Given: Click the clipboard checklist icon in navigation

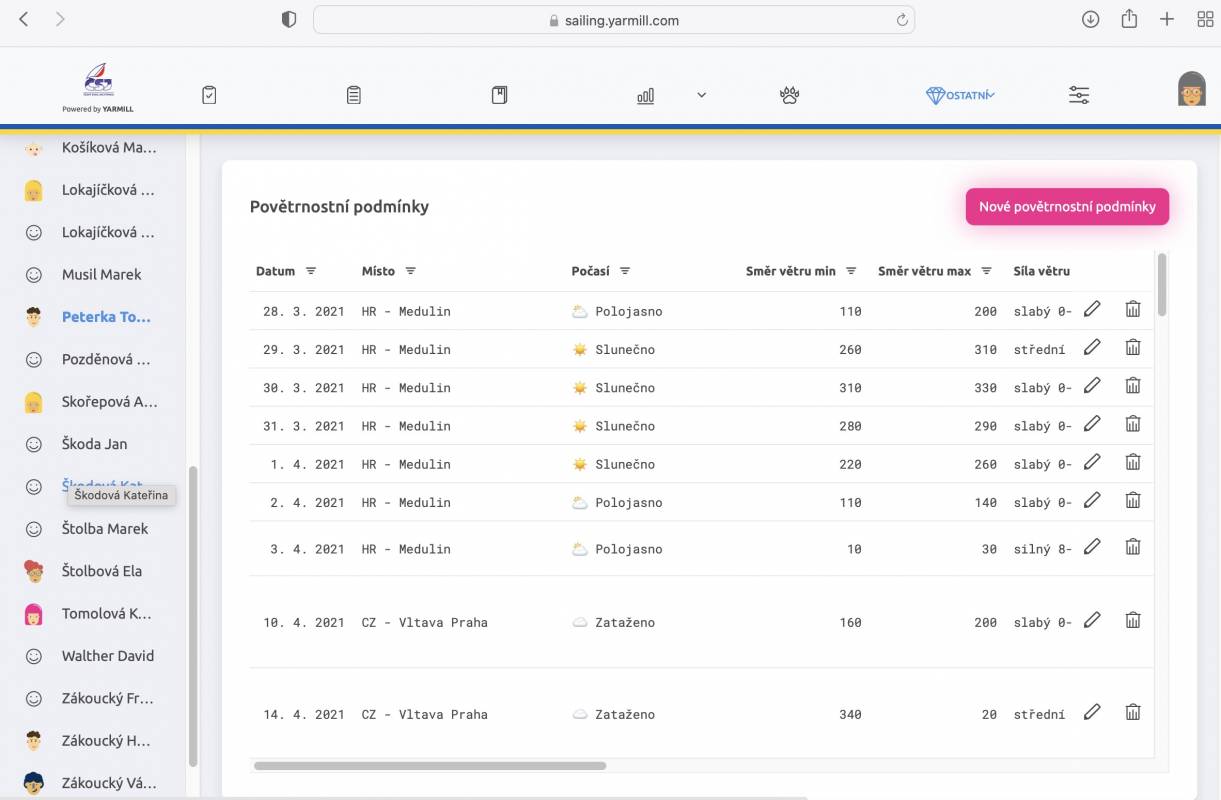Looking at the screenshot, I should (x=209, y=95).
